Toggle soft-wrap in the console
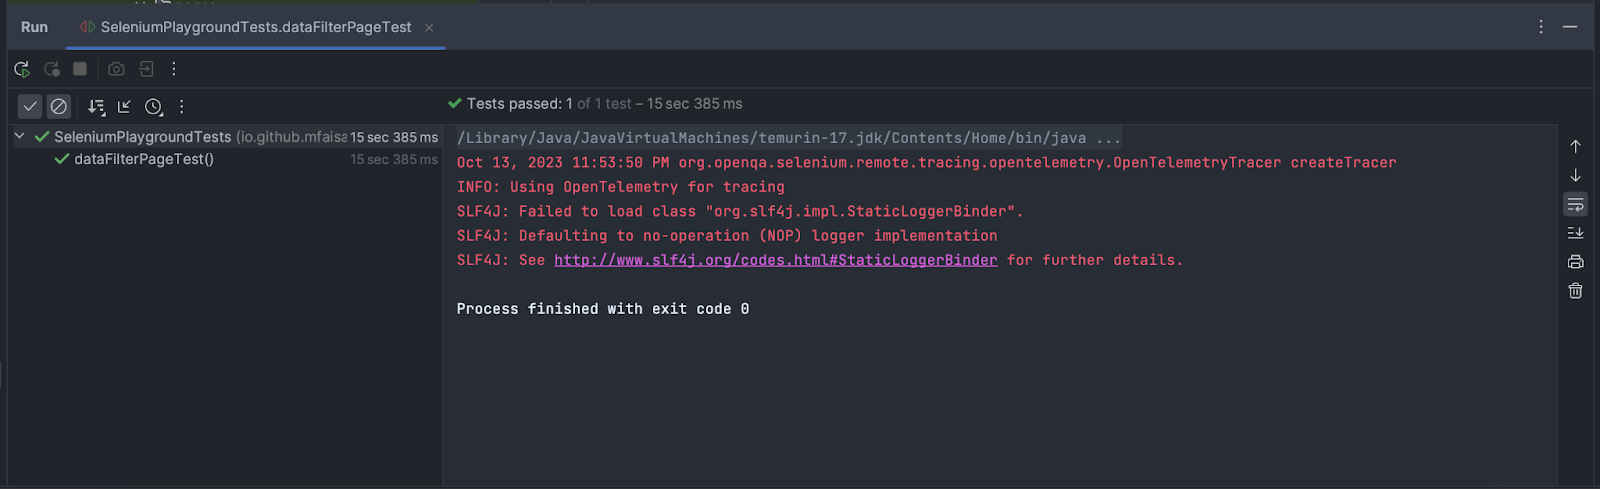 pos(1575,205)
